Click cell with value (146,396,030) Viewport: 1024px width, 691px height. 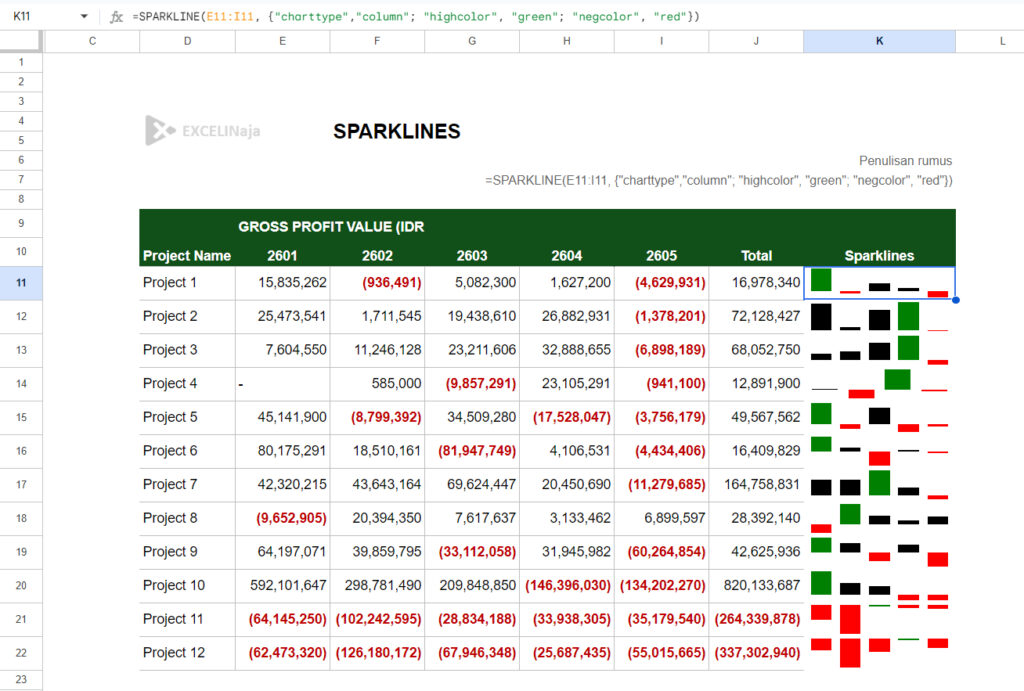[x=567, y=585]
